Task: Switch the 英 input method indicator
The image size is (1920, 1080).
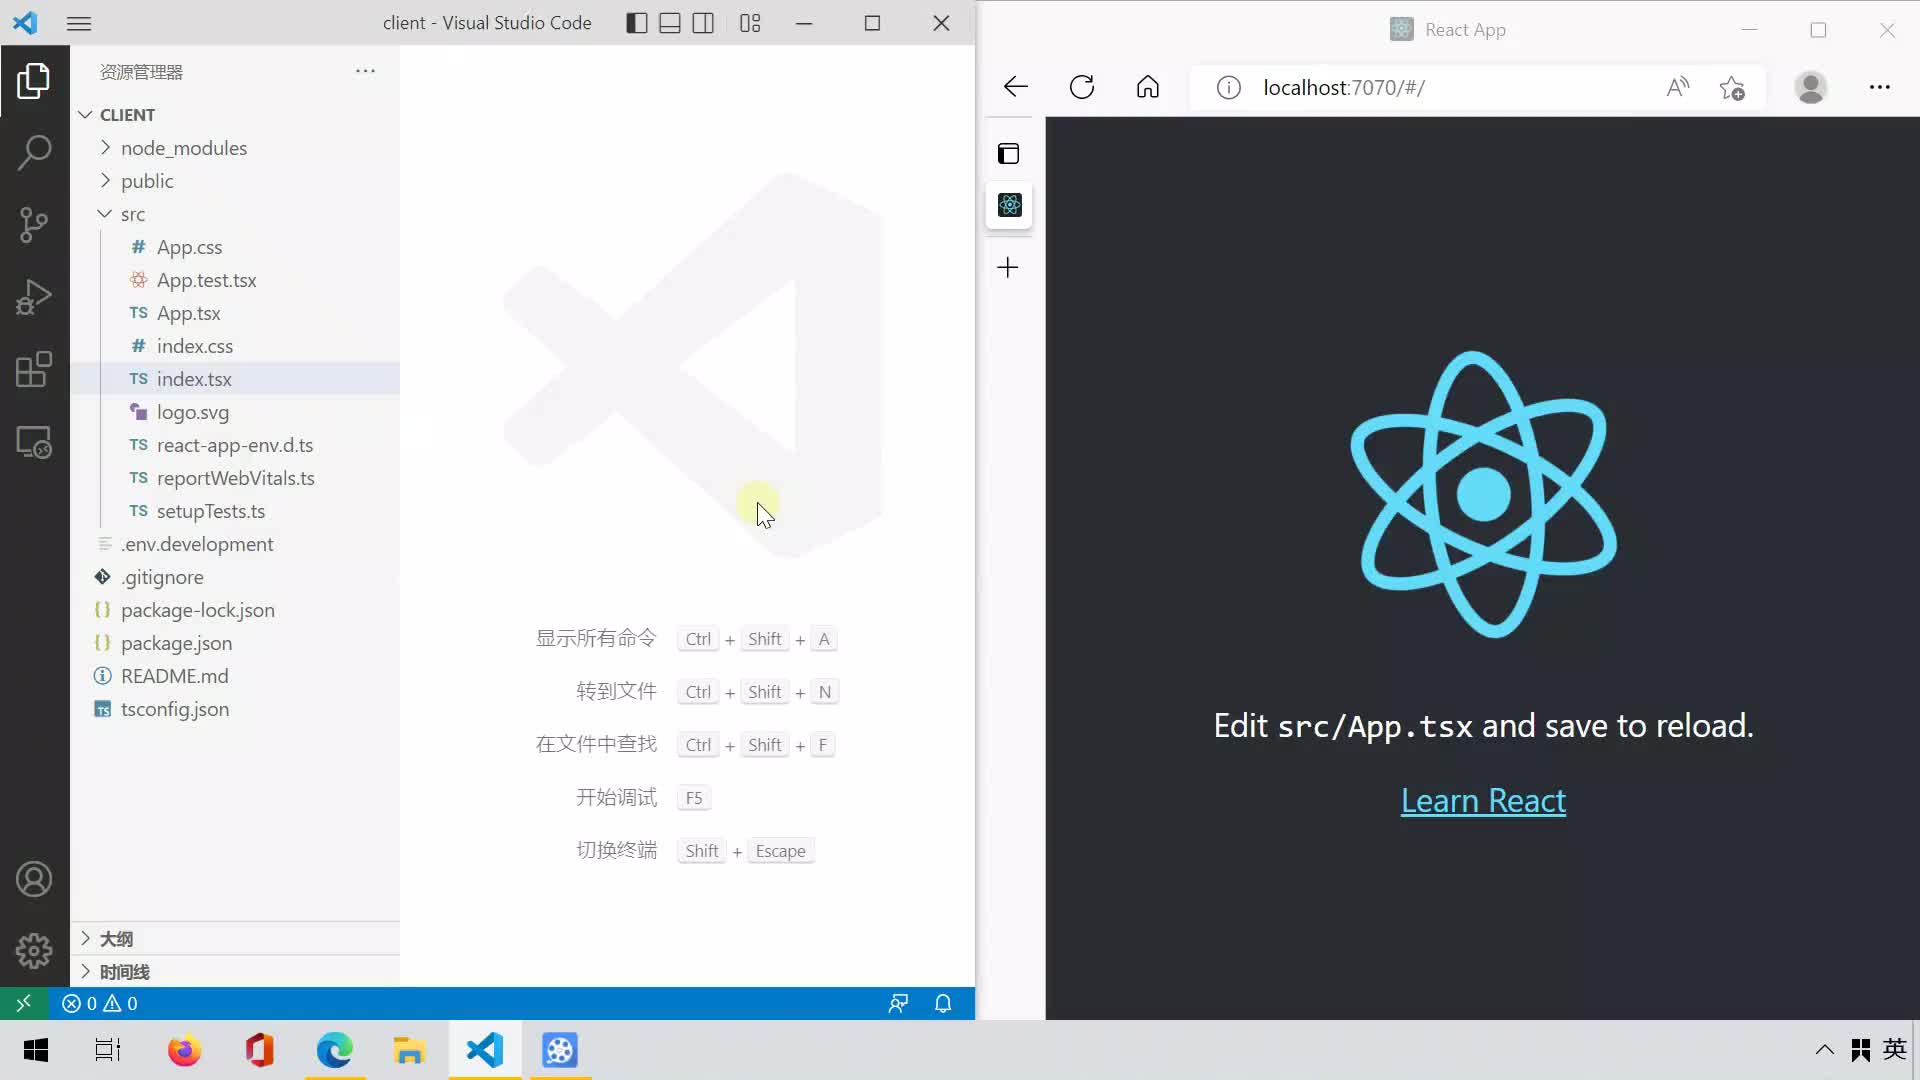Action: 1894,1049
